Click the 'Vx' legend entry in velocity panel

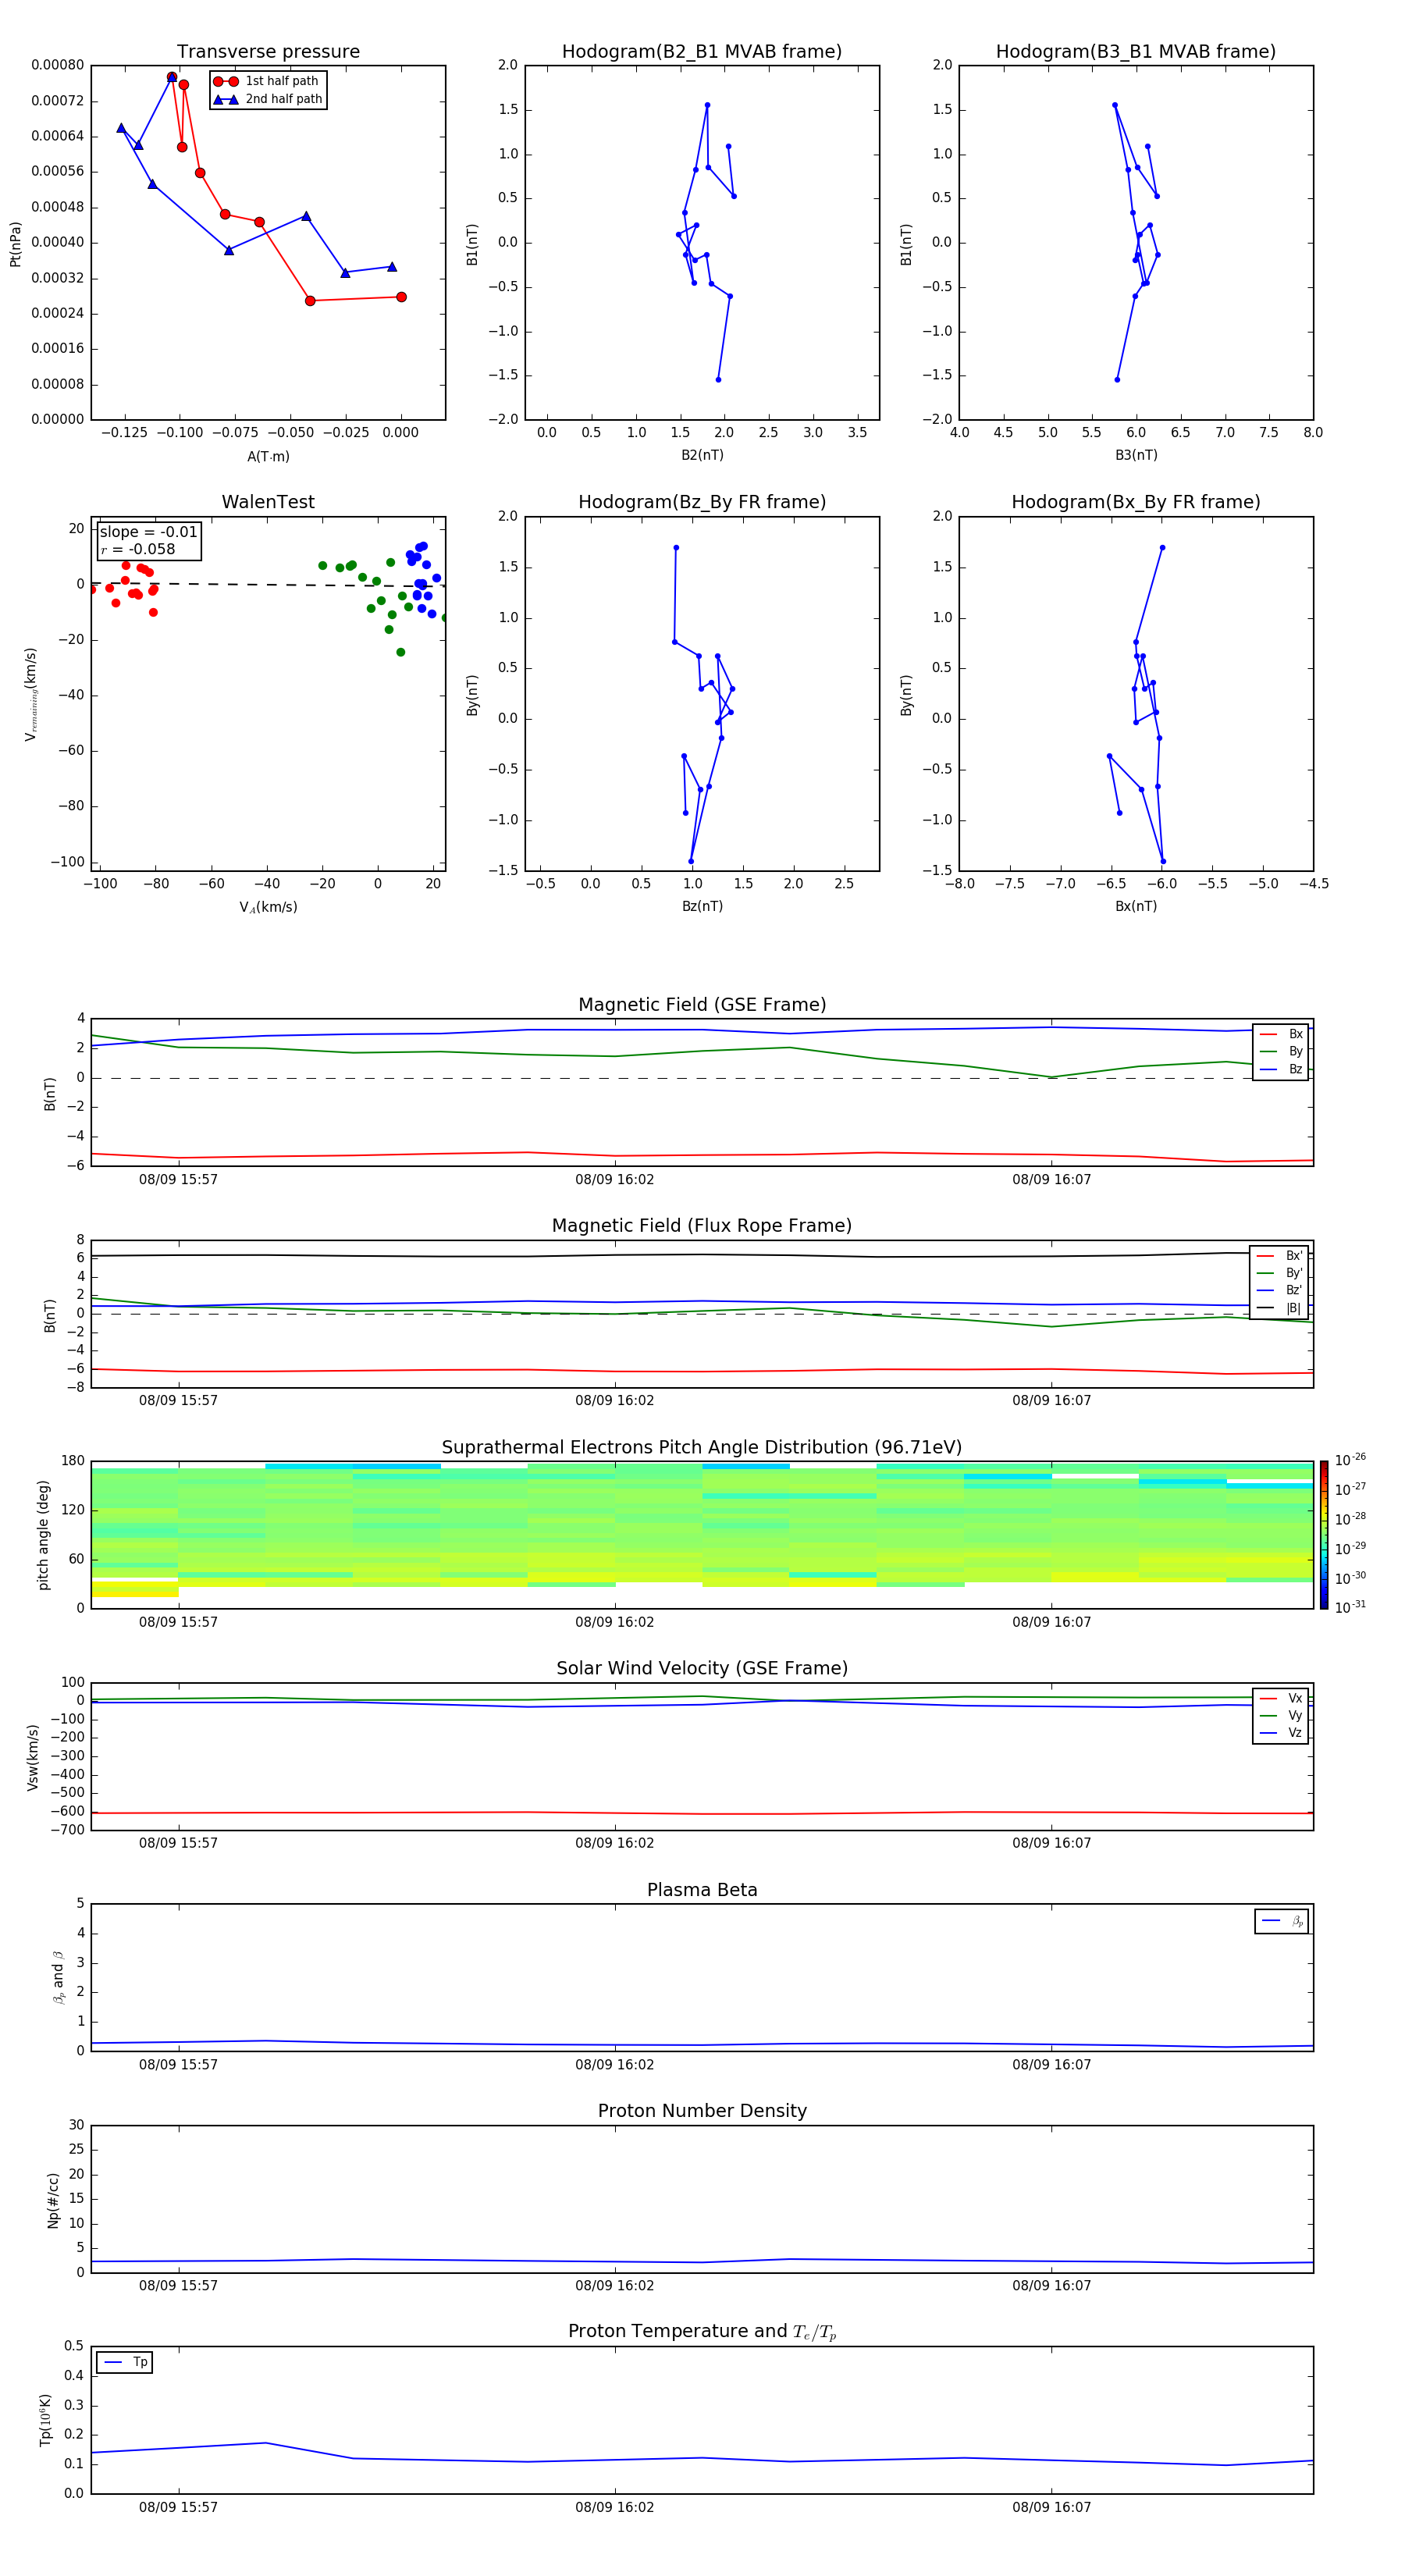(1282, 1698)
